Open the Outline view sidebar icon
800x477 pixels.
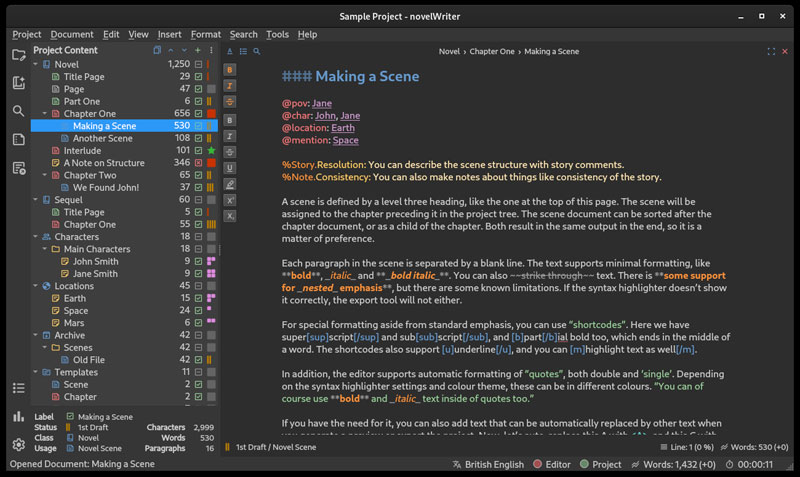click(19, 139)
